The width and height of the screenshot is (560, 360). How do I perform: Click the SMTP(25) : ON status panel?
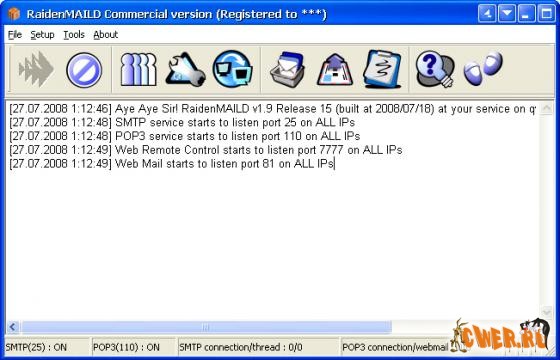tap(47, 347)
